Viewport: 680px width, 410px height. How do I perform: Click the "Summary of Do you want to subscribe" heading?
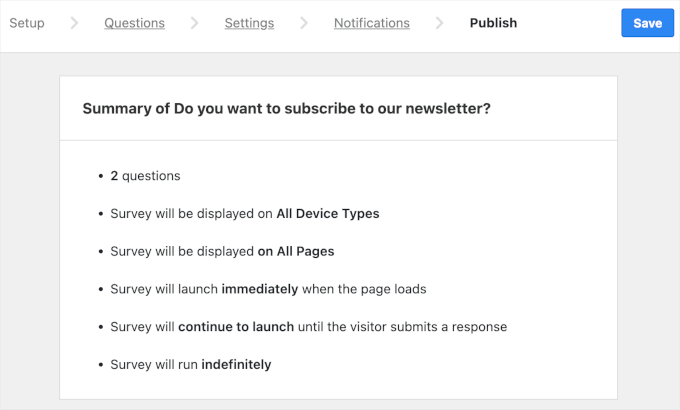coord(286,108)
